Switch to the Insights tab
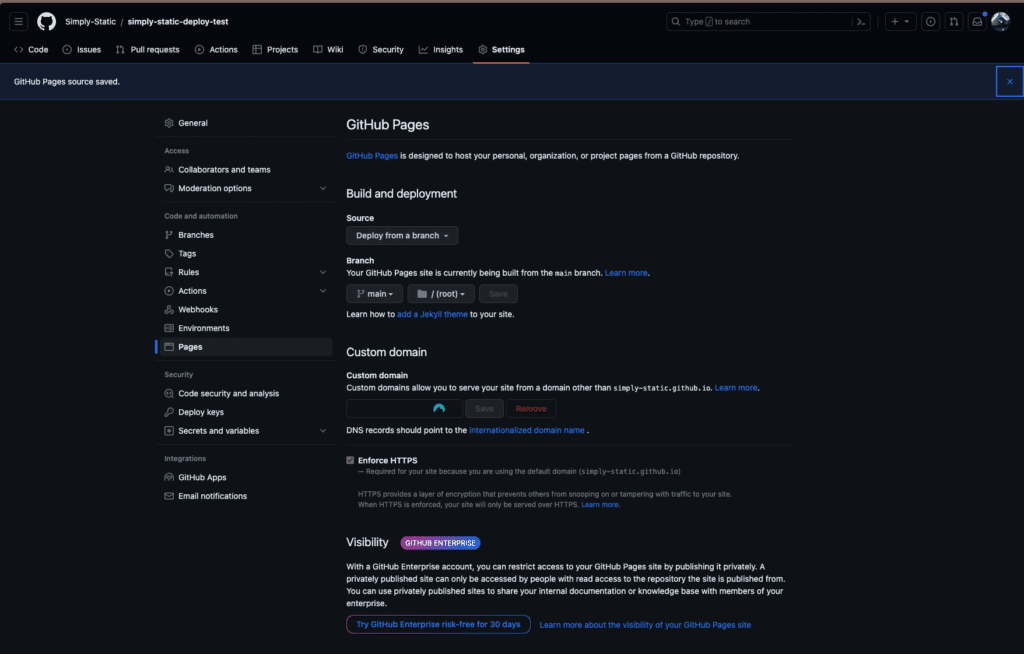 (441, 50)
